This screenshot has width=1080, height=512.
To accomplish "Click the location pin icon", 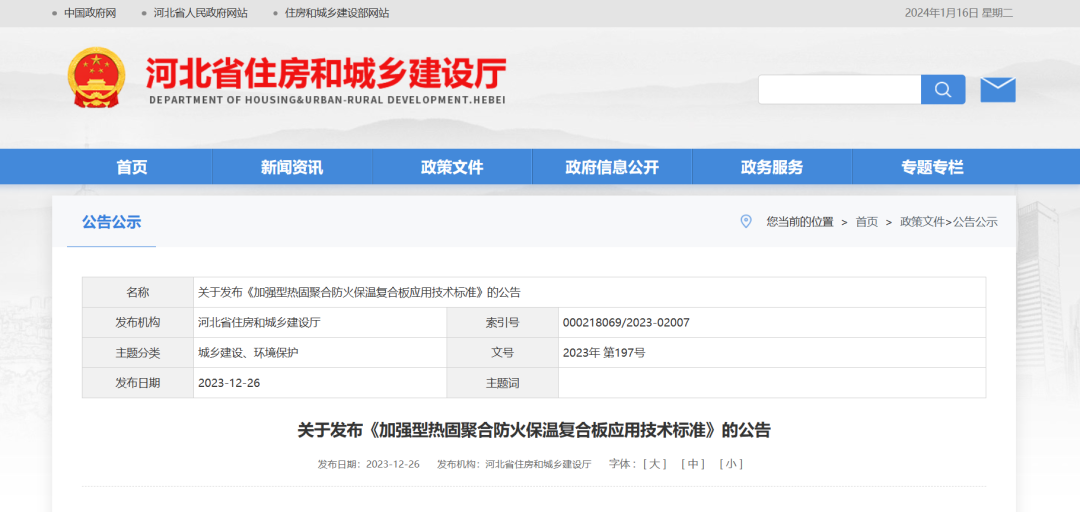I will pos(745,222).
